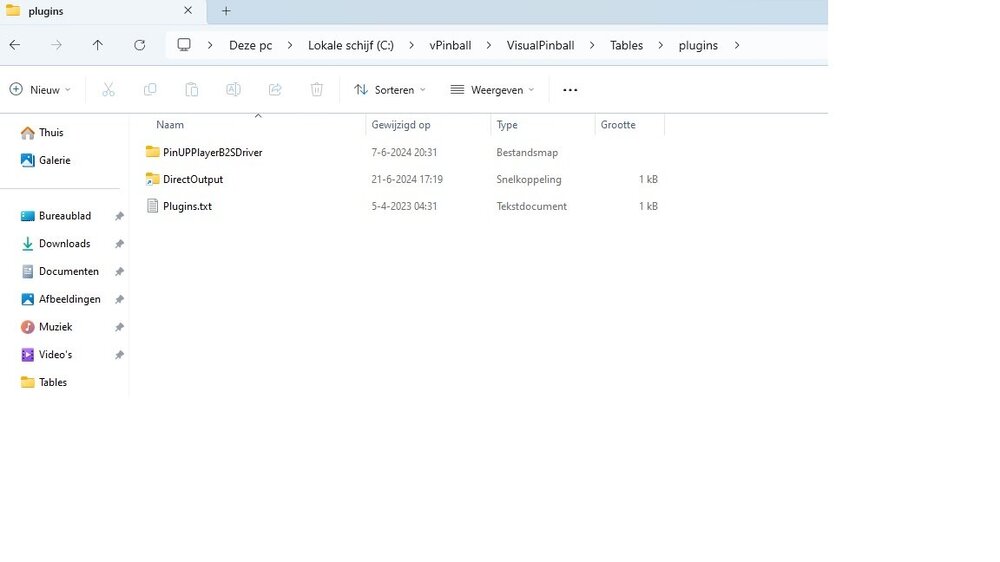
Task: Expand chevron after vPinball breadcrumb
Action: (489, 45)
